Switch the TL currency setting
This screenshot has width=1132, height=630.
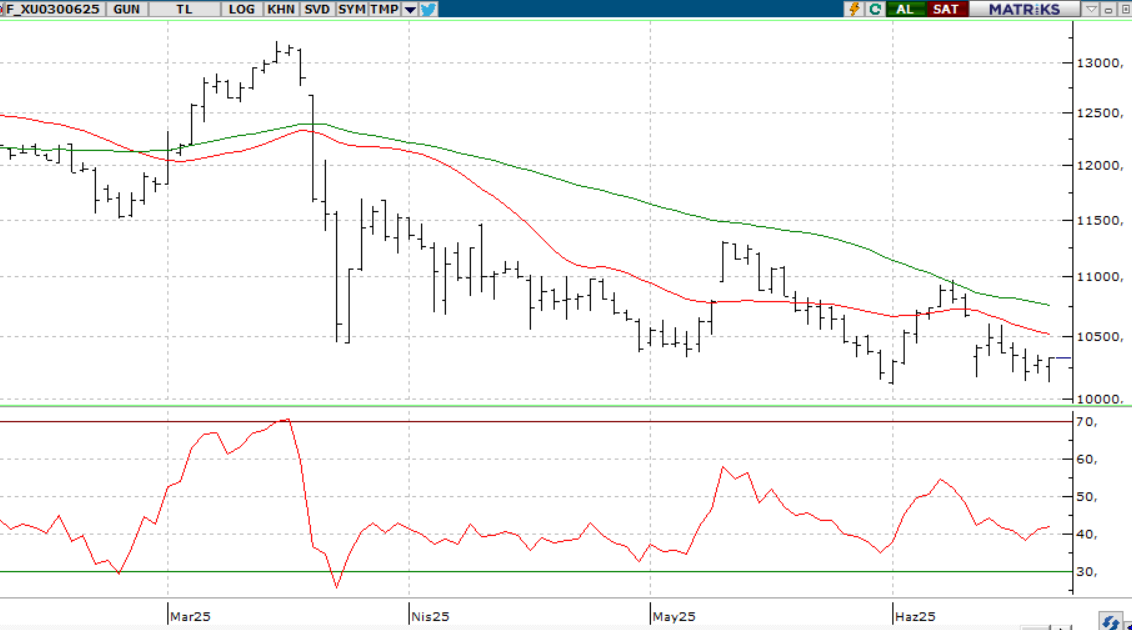coord(184,9)
